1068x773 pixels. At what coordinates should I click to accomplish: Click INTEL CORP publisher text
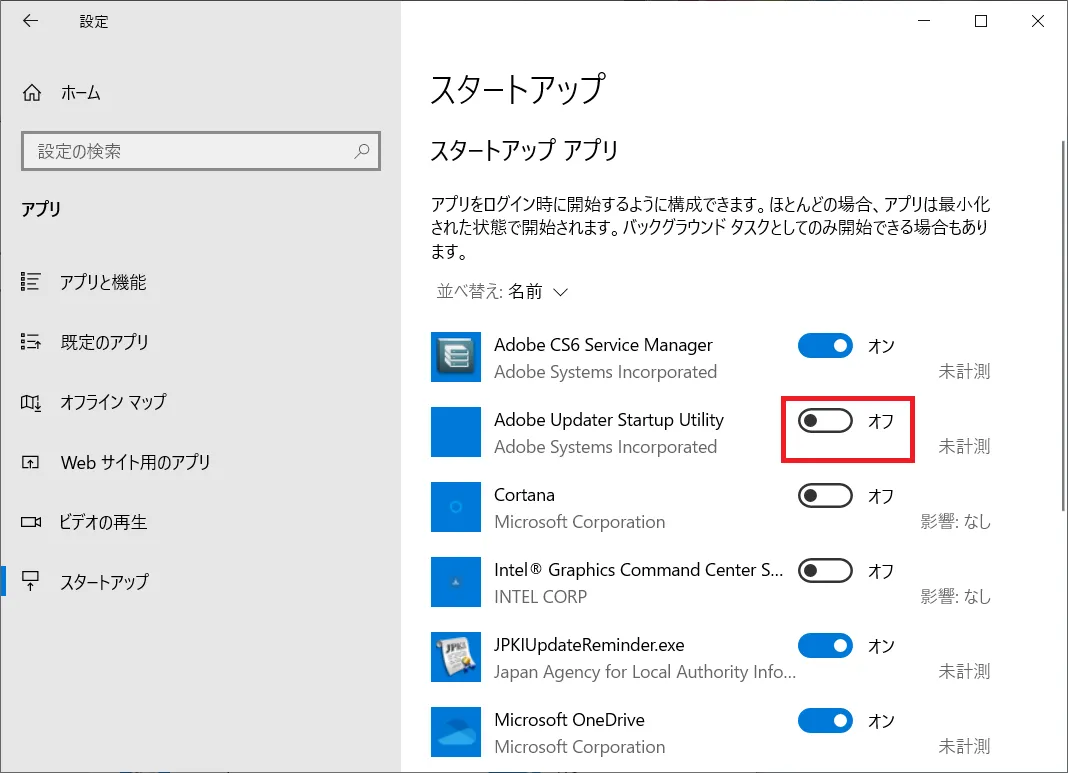click(540, 597)
